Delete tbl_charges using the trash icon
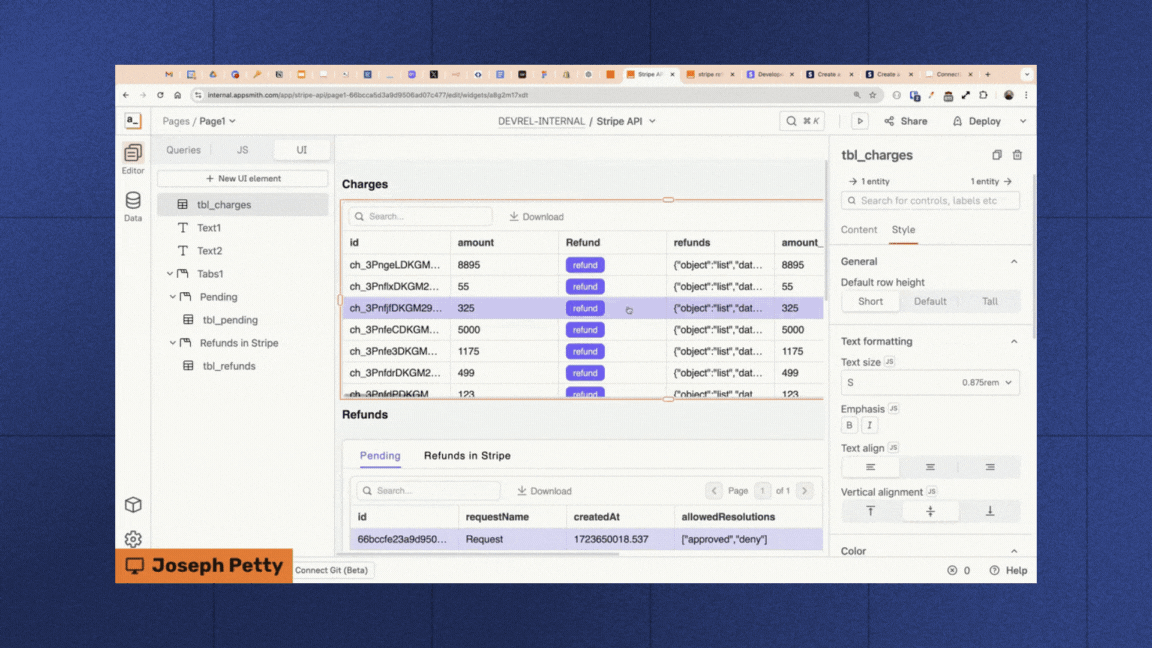This screenshot has height=648, width=1152. [x=1018, y=155]
